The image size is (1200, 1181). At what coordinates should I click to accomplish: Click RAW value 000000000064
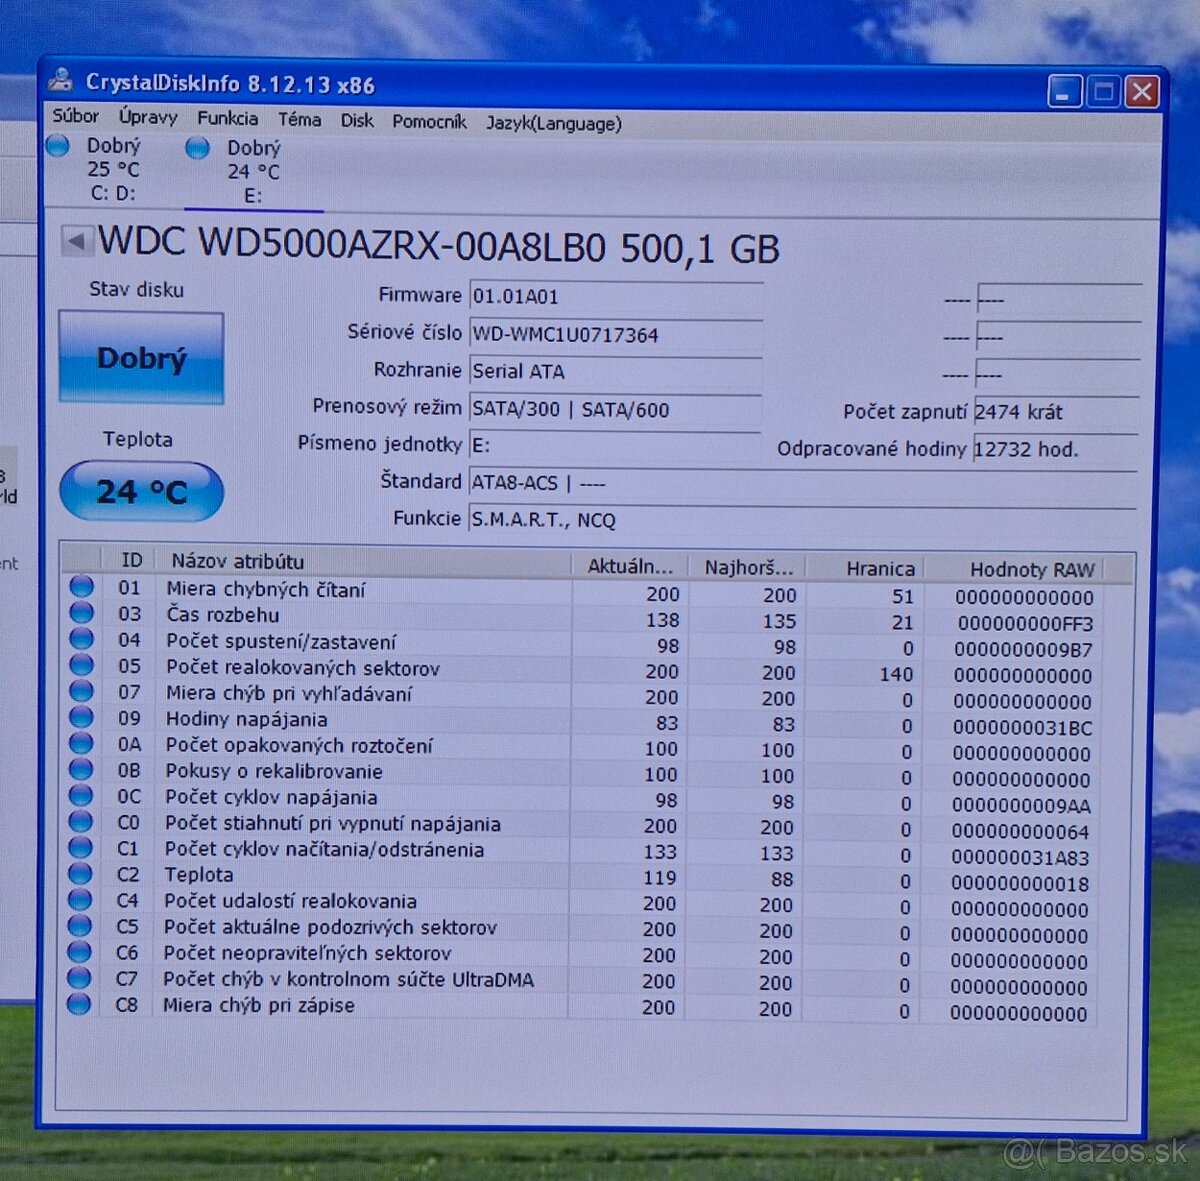coord(1020,831)
